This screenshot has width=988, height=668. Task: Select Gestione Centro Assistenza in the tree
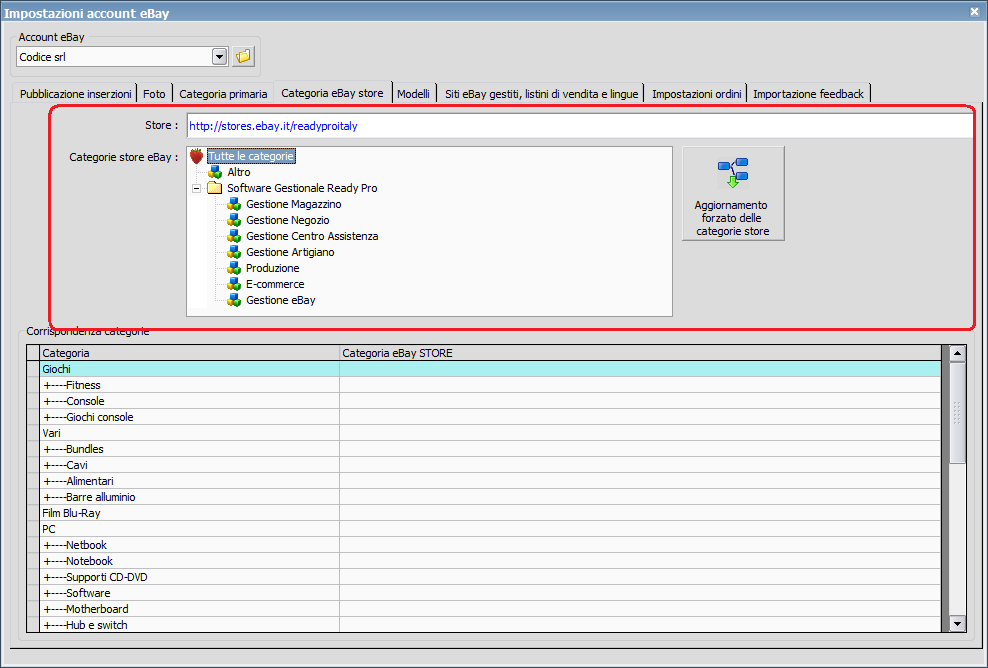click(313, 236)
